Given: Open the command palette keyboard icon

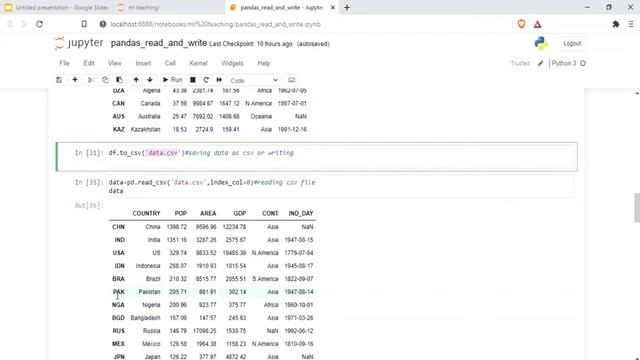Looking at the screenshot, I should pos(291,80).
